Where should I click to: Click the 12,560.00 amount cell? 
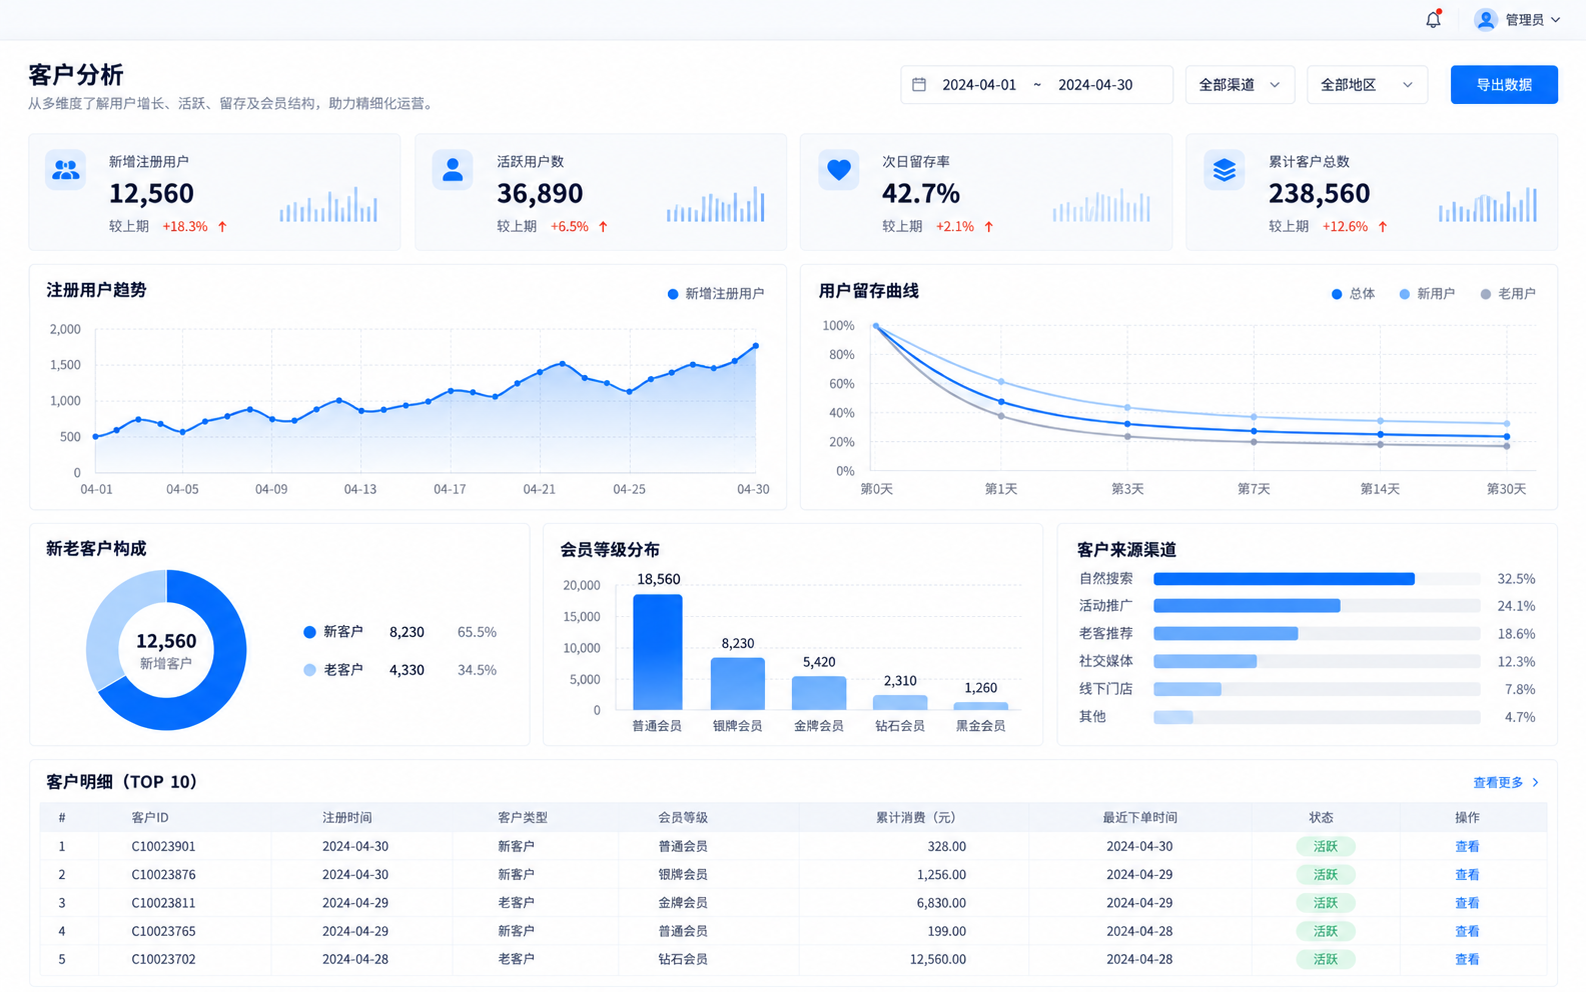point(938,960)
